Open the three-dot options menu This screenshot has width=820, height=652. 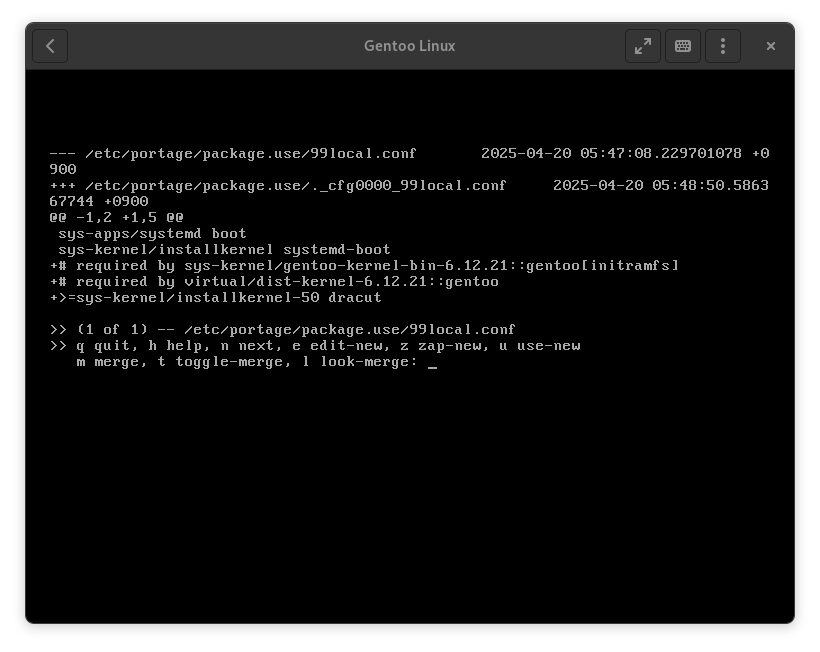coord(723,46)
